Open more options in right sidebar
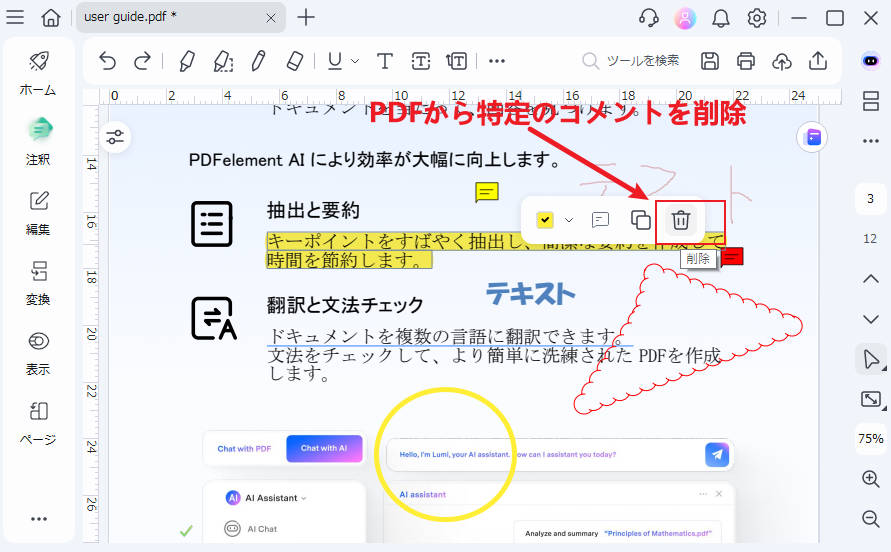Viewport: 891px width, 552px height. [x=871, y=140]
